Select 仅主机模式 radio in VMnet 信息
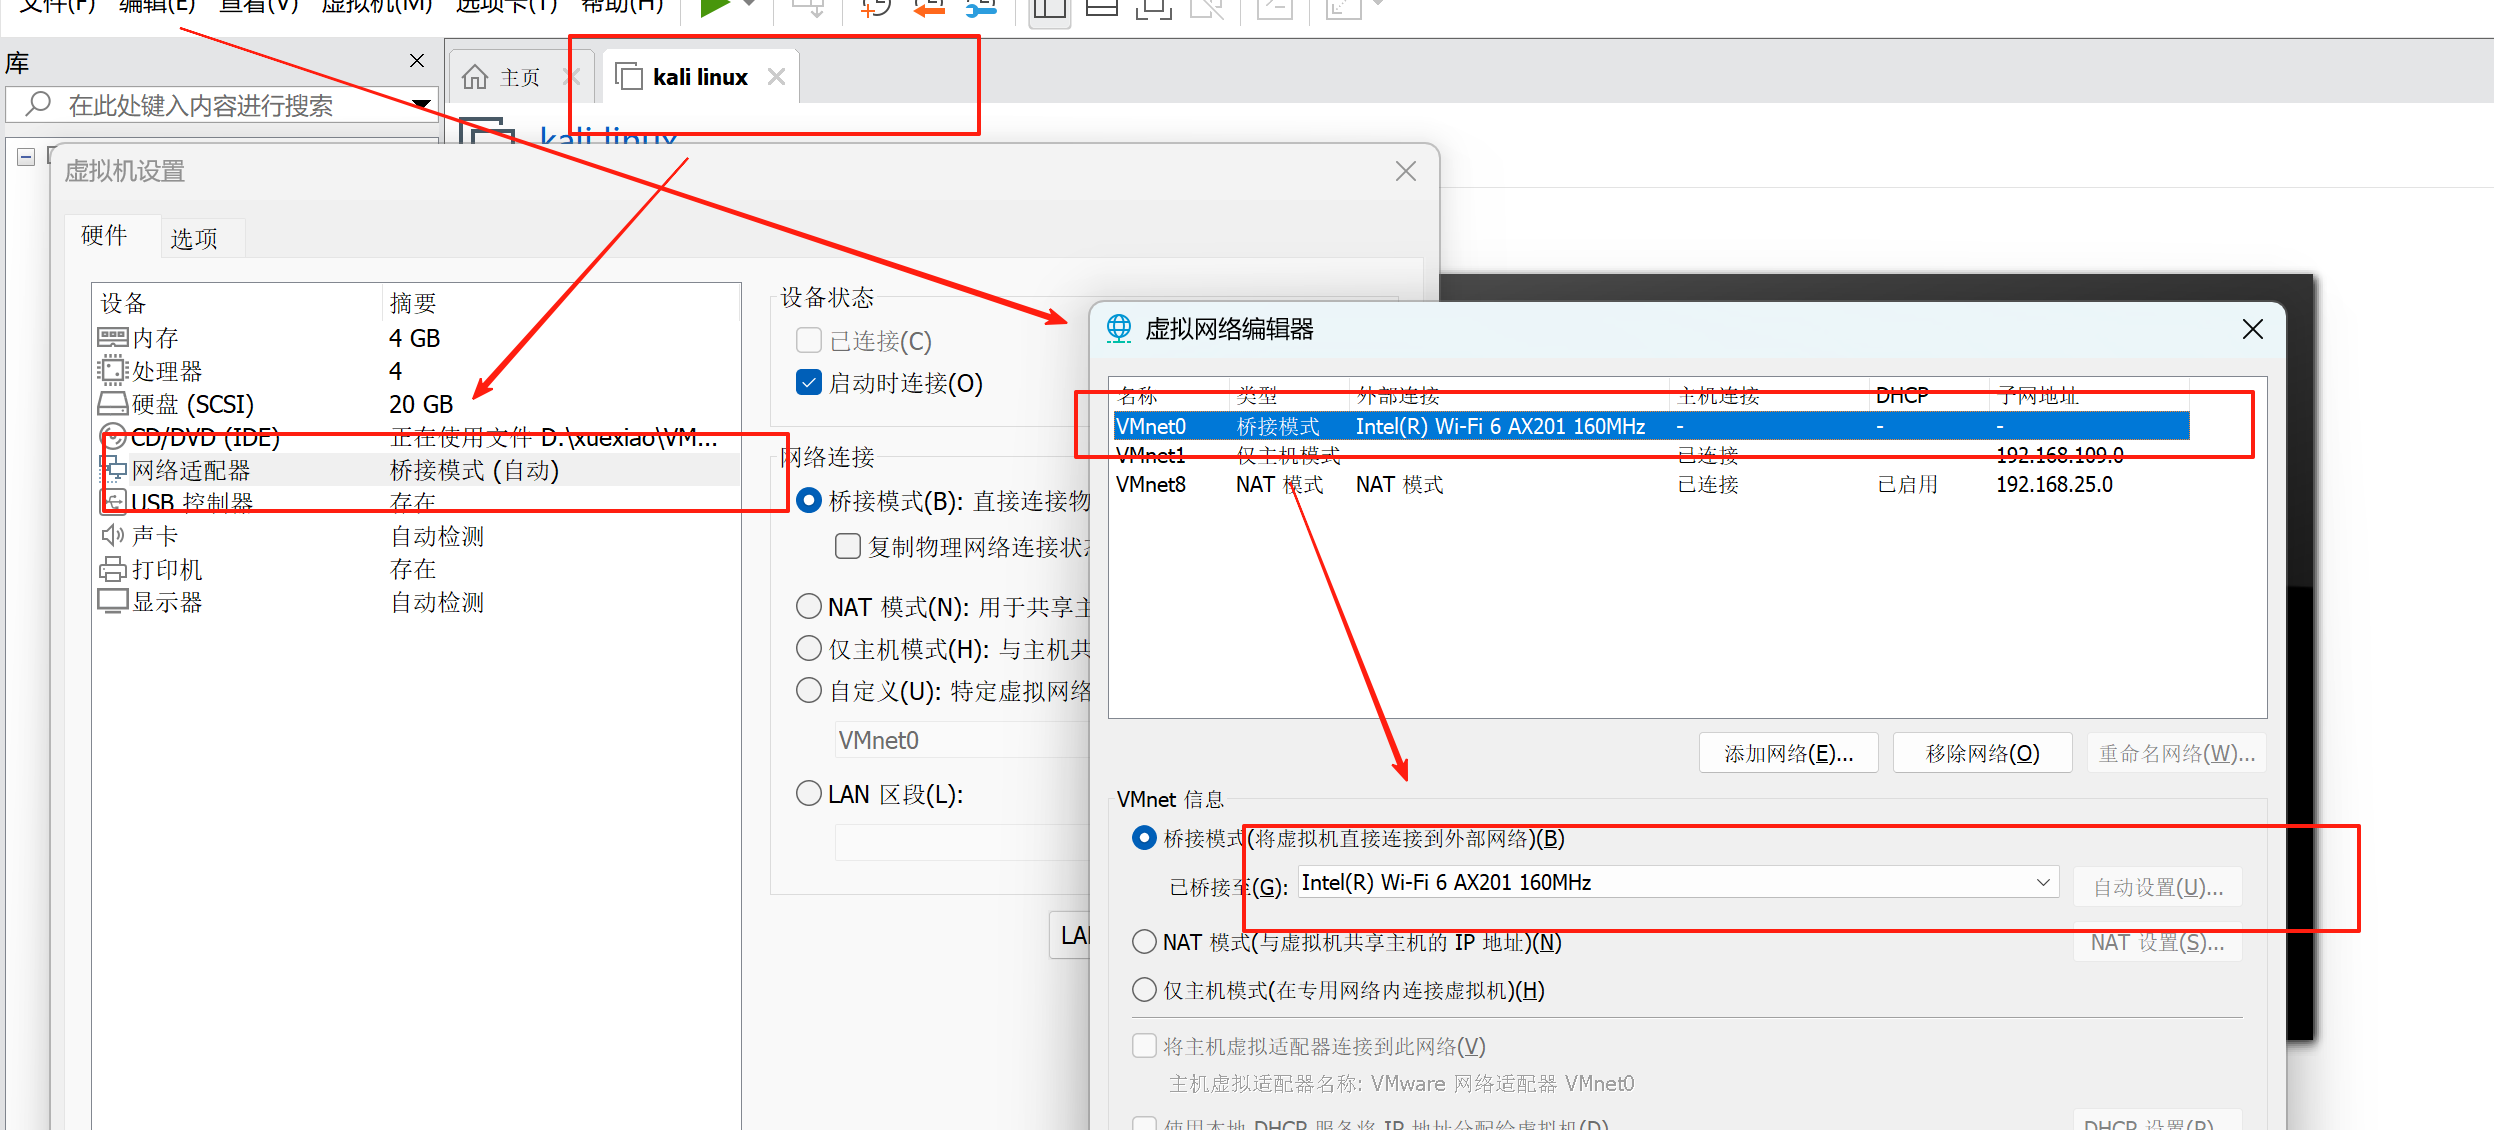The height and width of the screenshot is (1130, 2494). click(x=1144, y=990)
